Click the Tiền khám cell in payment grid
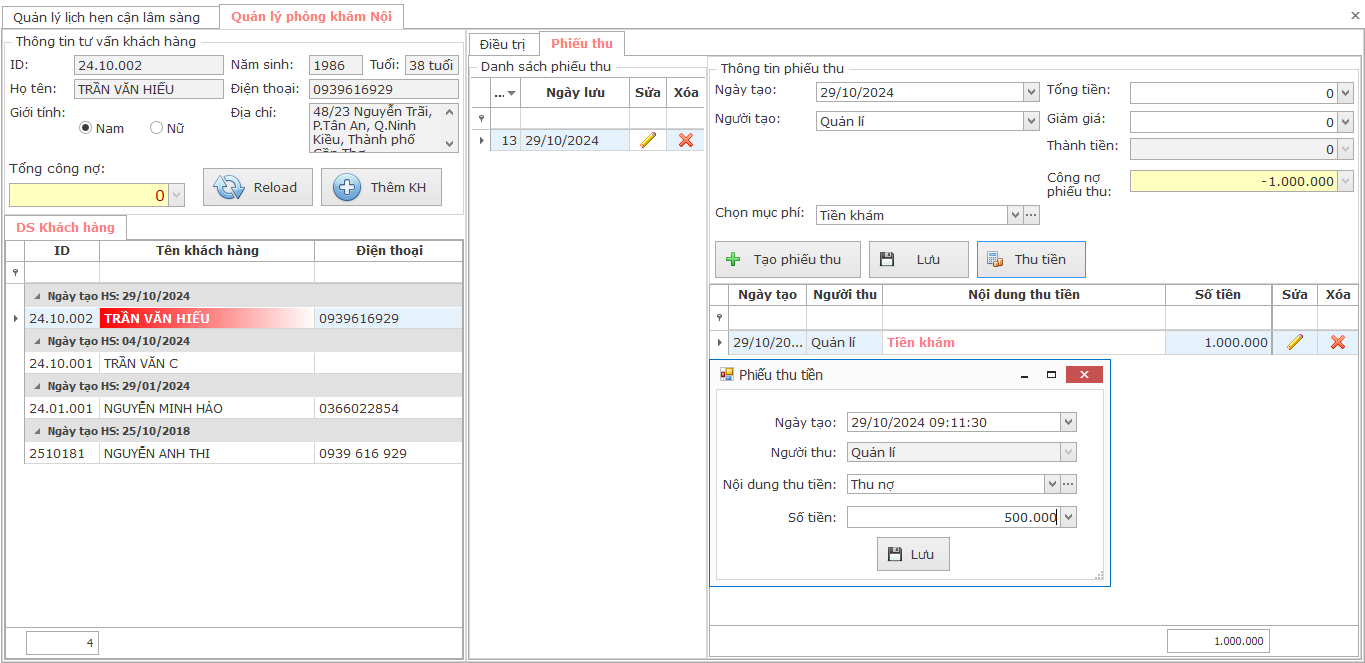1365x663 pixels. pos(1024,342)
